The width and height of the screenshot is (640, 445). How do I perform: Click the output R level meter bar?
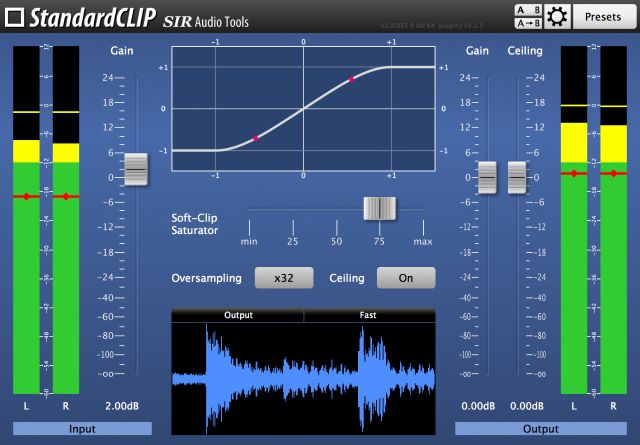pos(613,220)
